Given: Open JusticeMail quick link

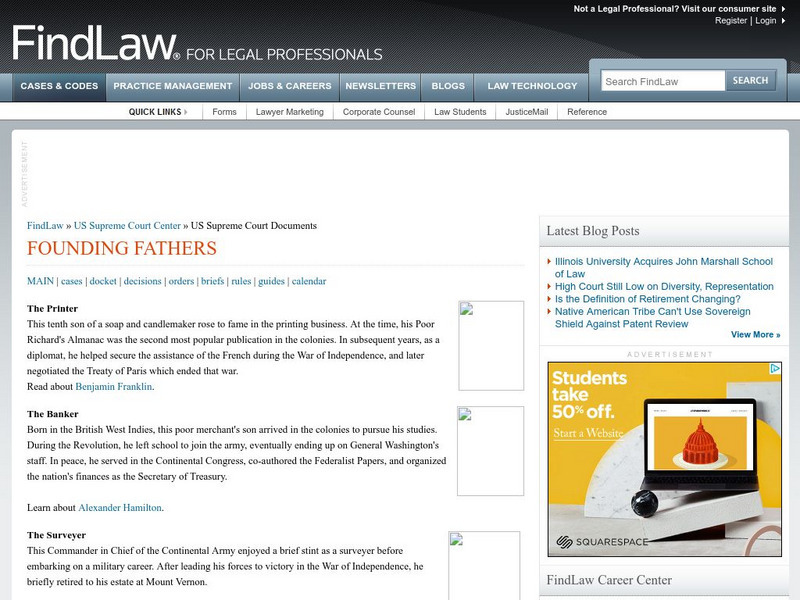Looking at the screenshot, I should pyautogui.click(x=527, y=112).
